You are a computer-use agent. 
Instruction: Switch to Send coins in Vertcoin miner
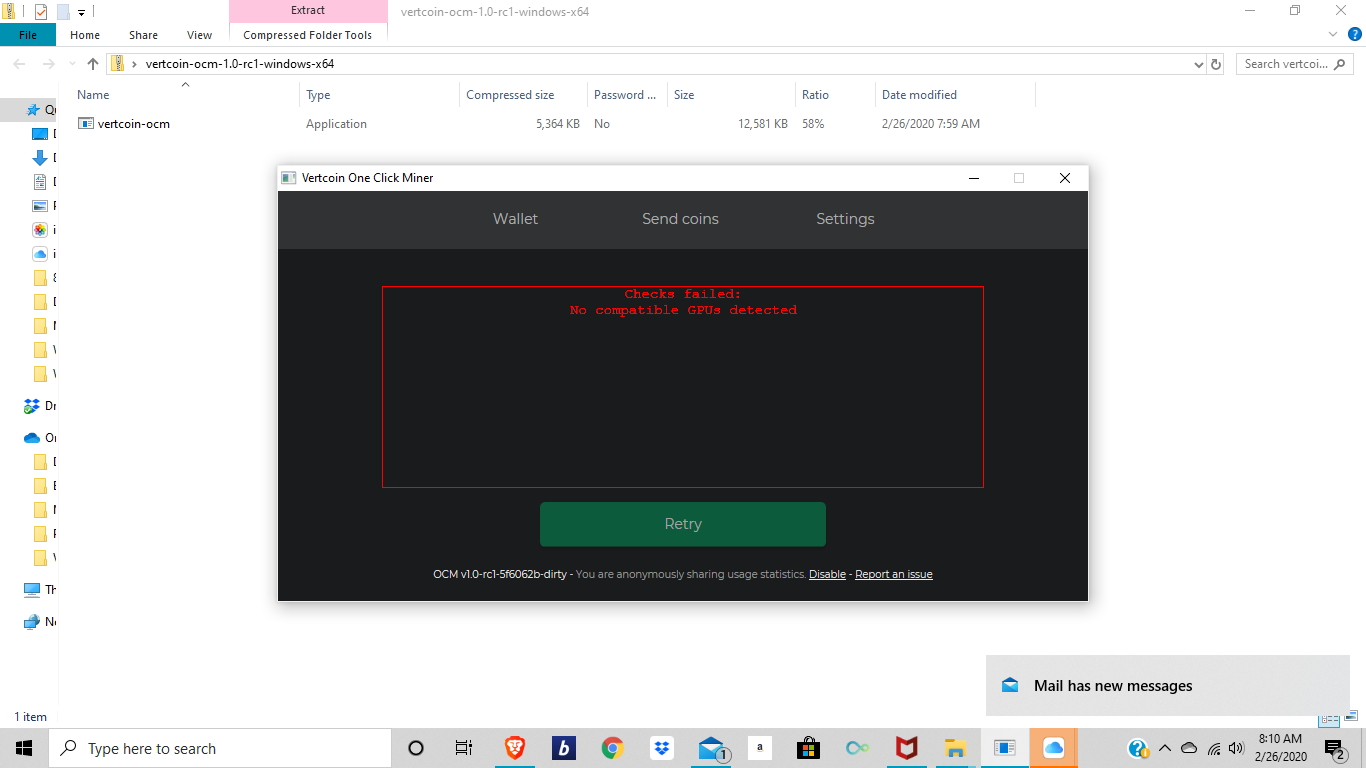point(680,219)
